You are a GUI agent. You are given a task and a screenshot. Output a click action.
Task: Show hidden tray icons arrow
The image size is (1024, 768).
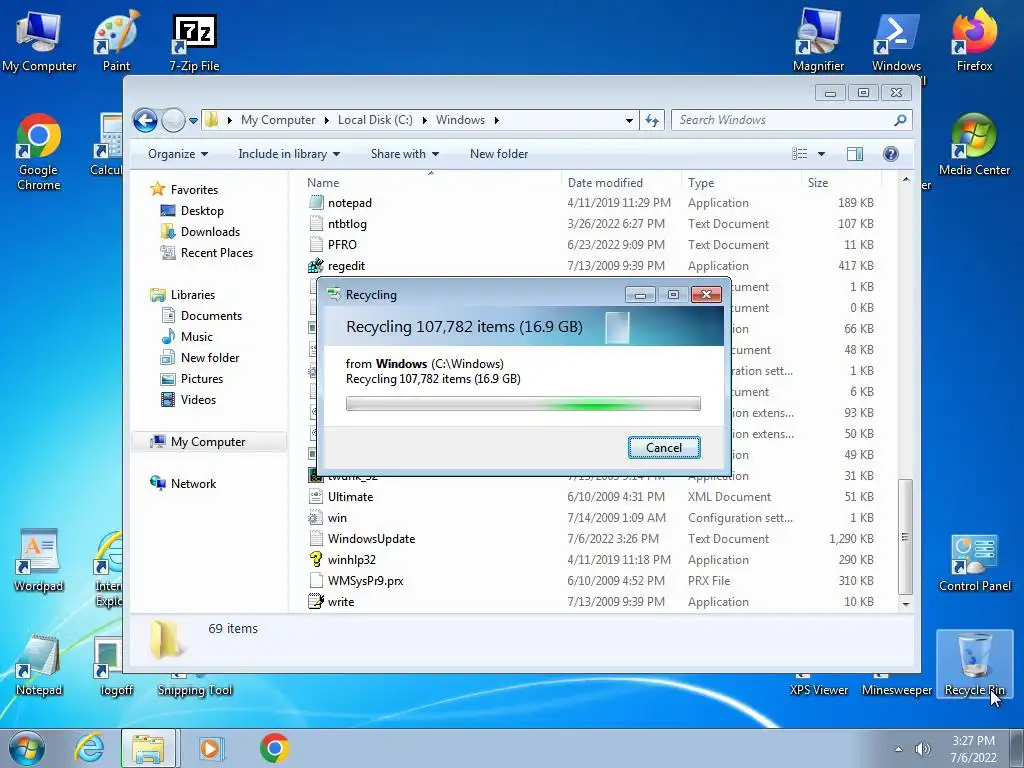899,749
